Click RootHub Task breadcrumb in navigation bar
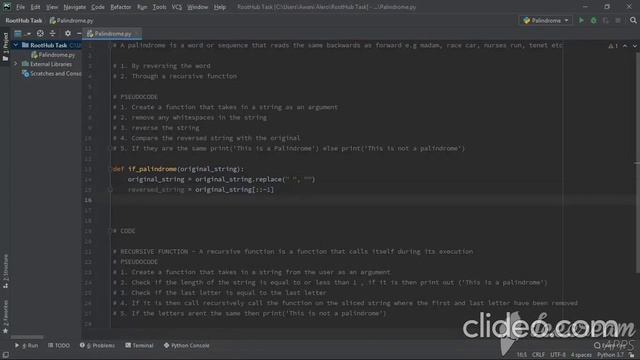This screenshot has height=360, width=640. (24, 20)
